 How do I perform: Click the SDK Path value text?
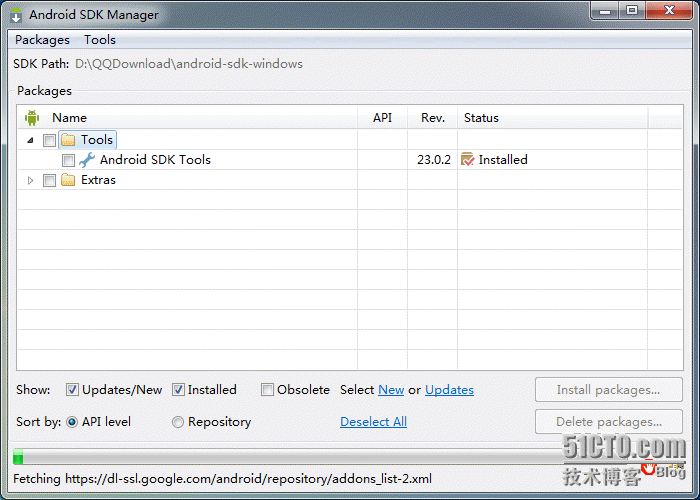pyautogui.click(x=189, y=64)
